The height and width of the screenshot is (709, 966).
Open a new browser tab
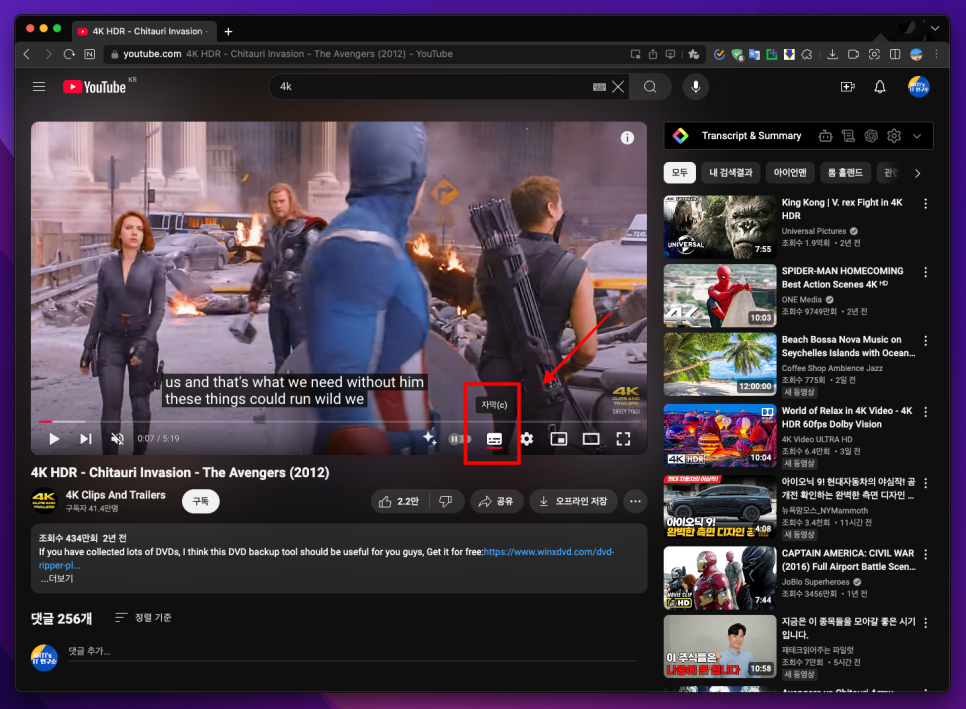click(x=228, y=31)
